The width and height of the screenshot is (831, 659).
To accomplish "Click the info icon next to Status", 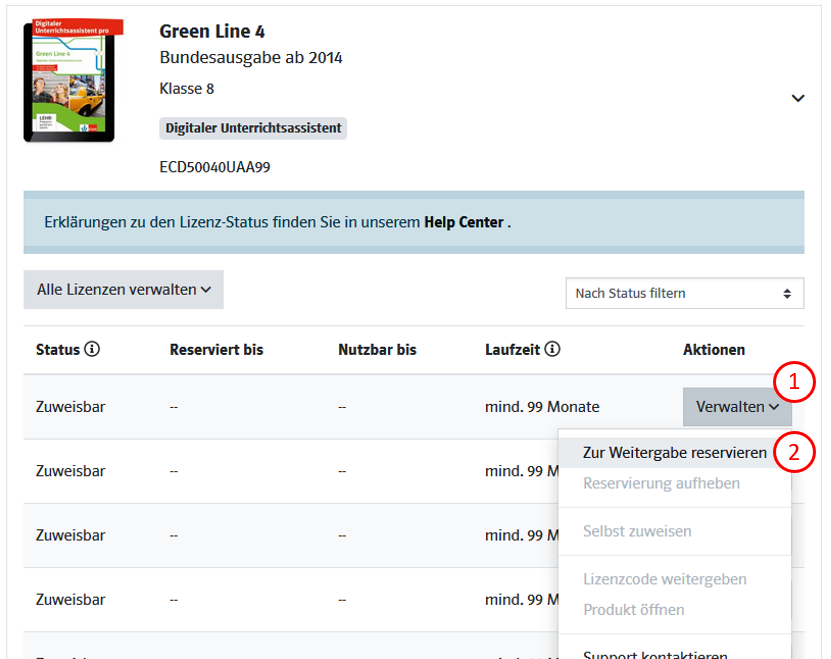I will pyautogui.click(x=93, y=350).
